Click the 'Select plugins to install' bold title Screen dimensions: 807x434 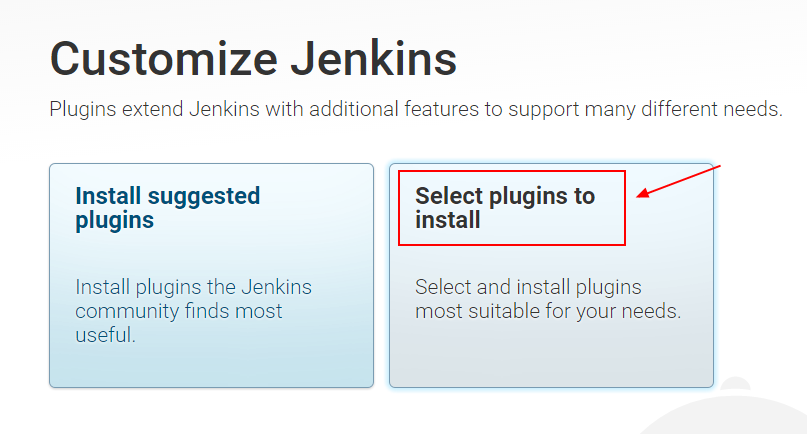505,208
